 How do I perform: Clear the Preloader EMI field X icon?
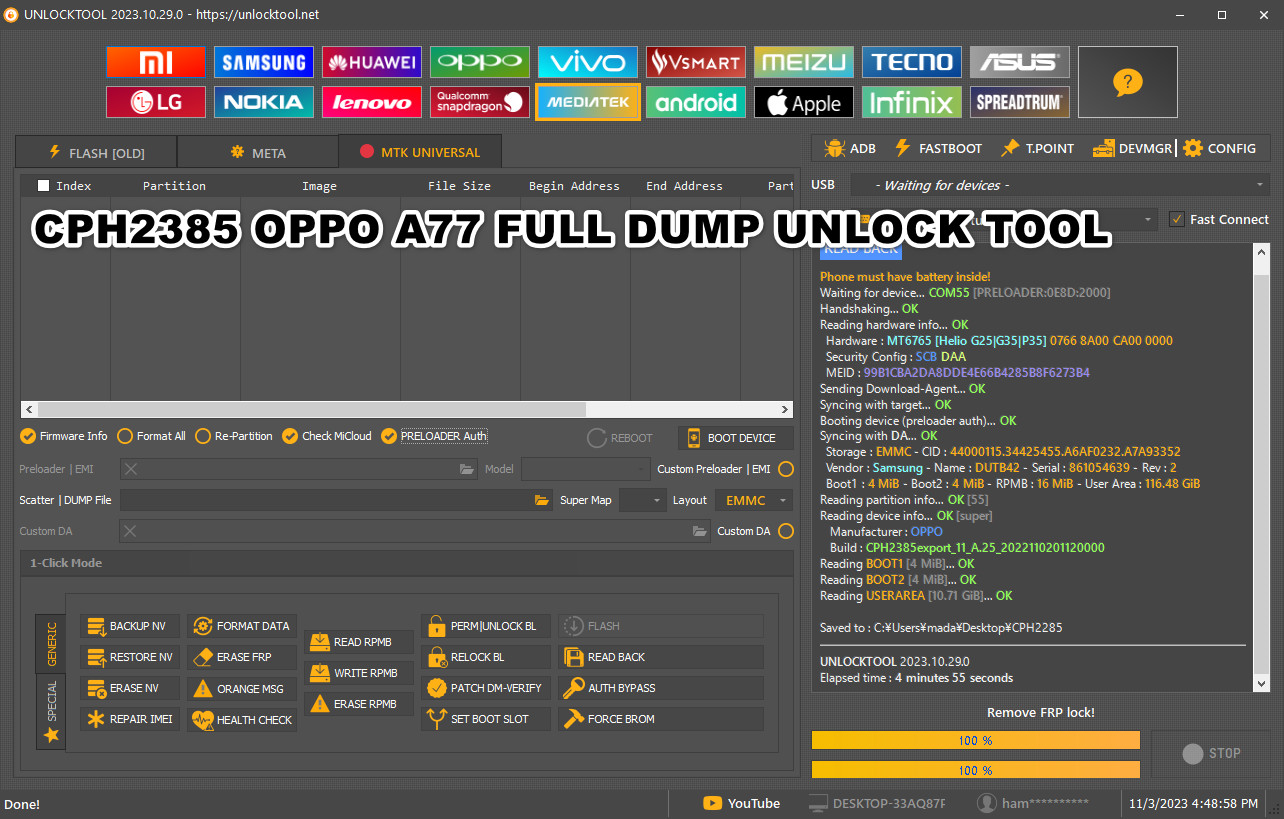point(131,469)
